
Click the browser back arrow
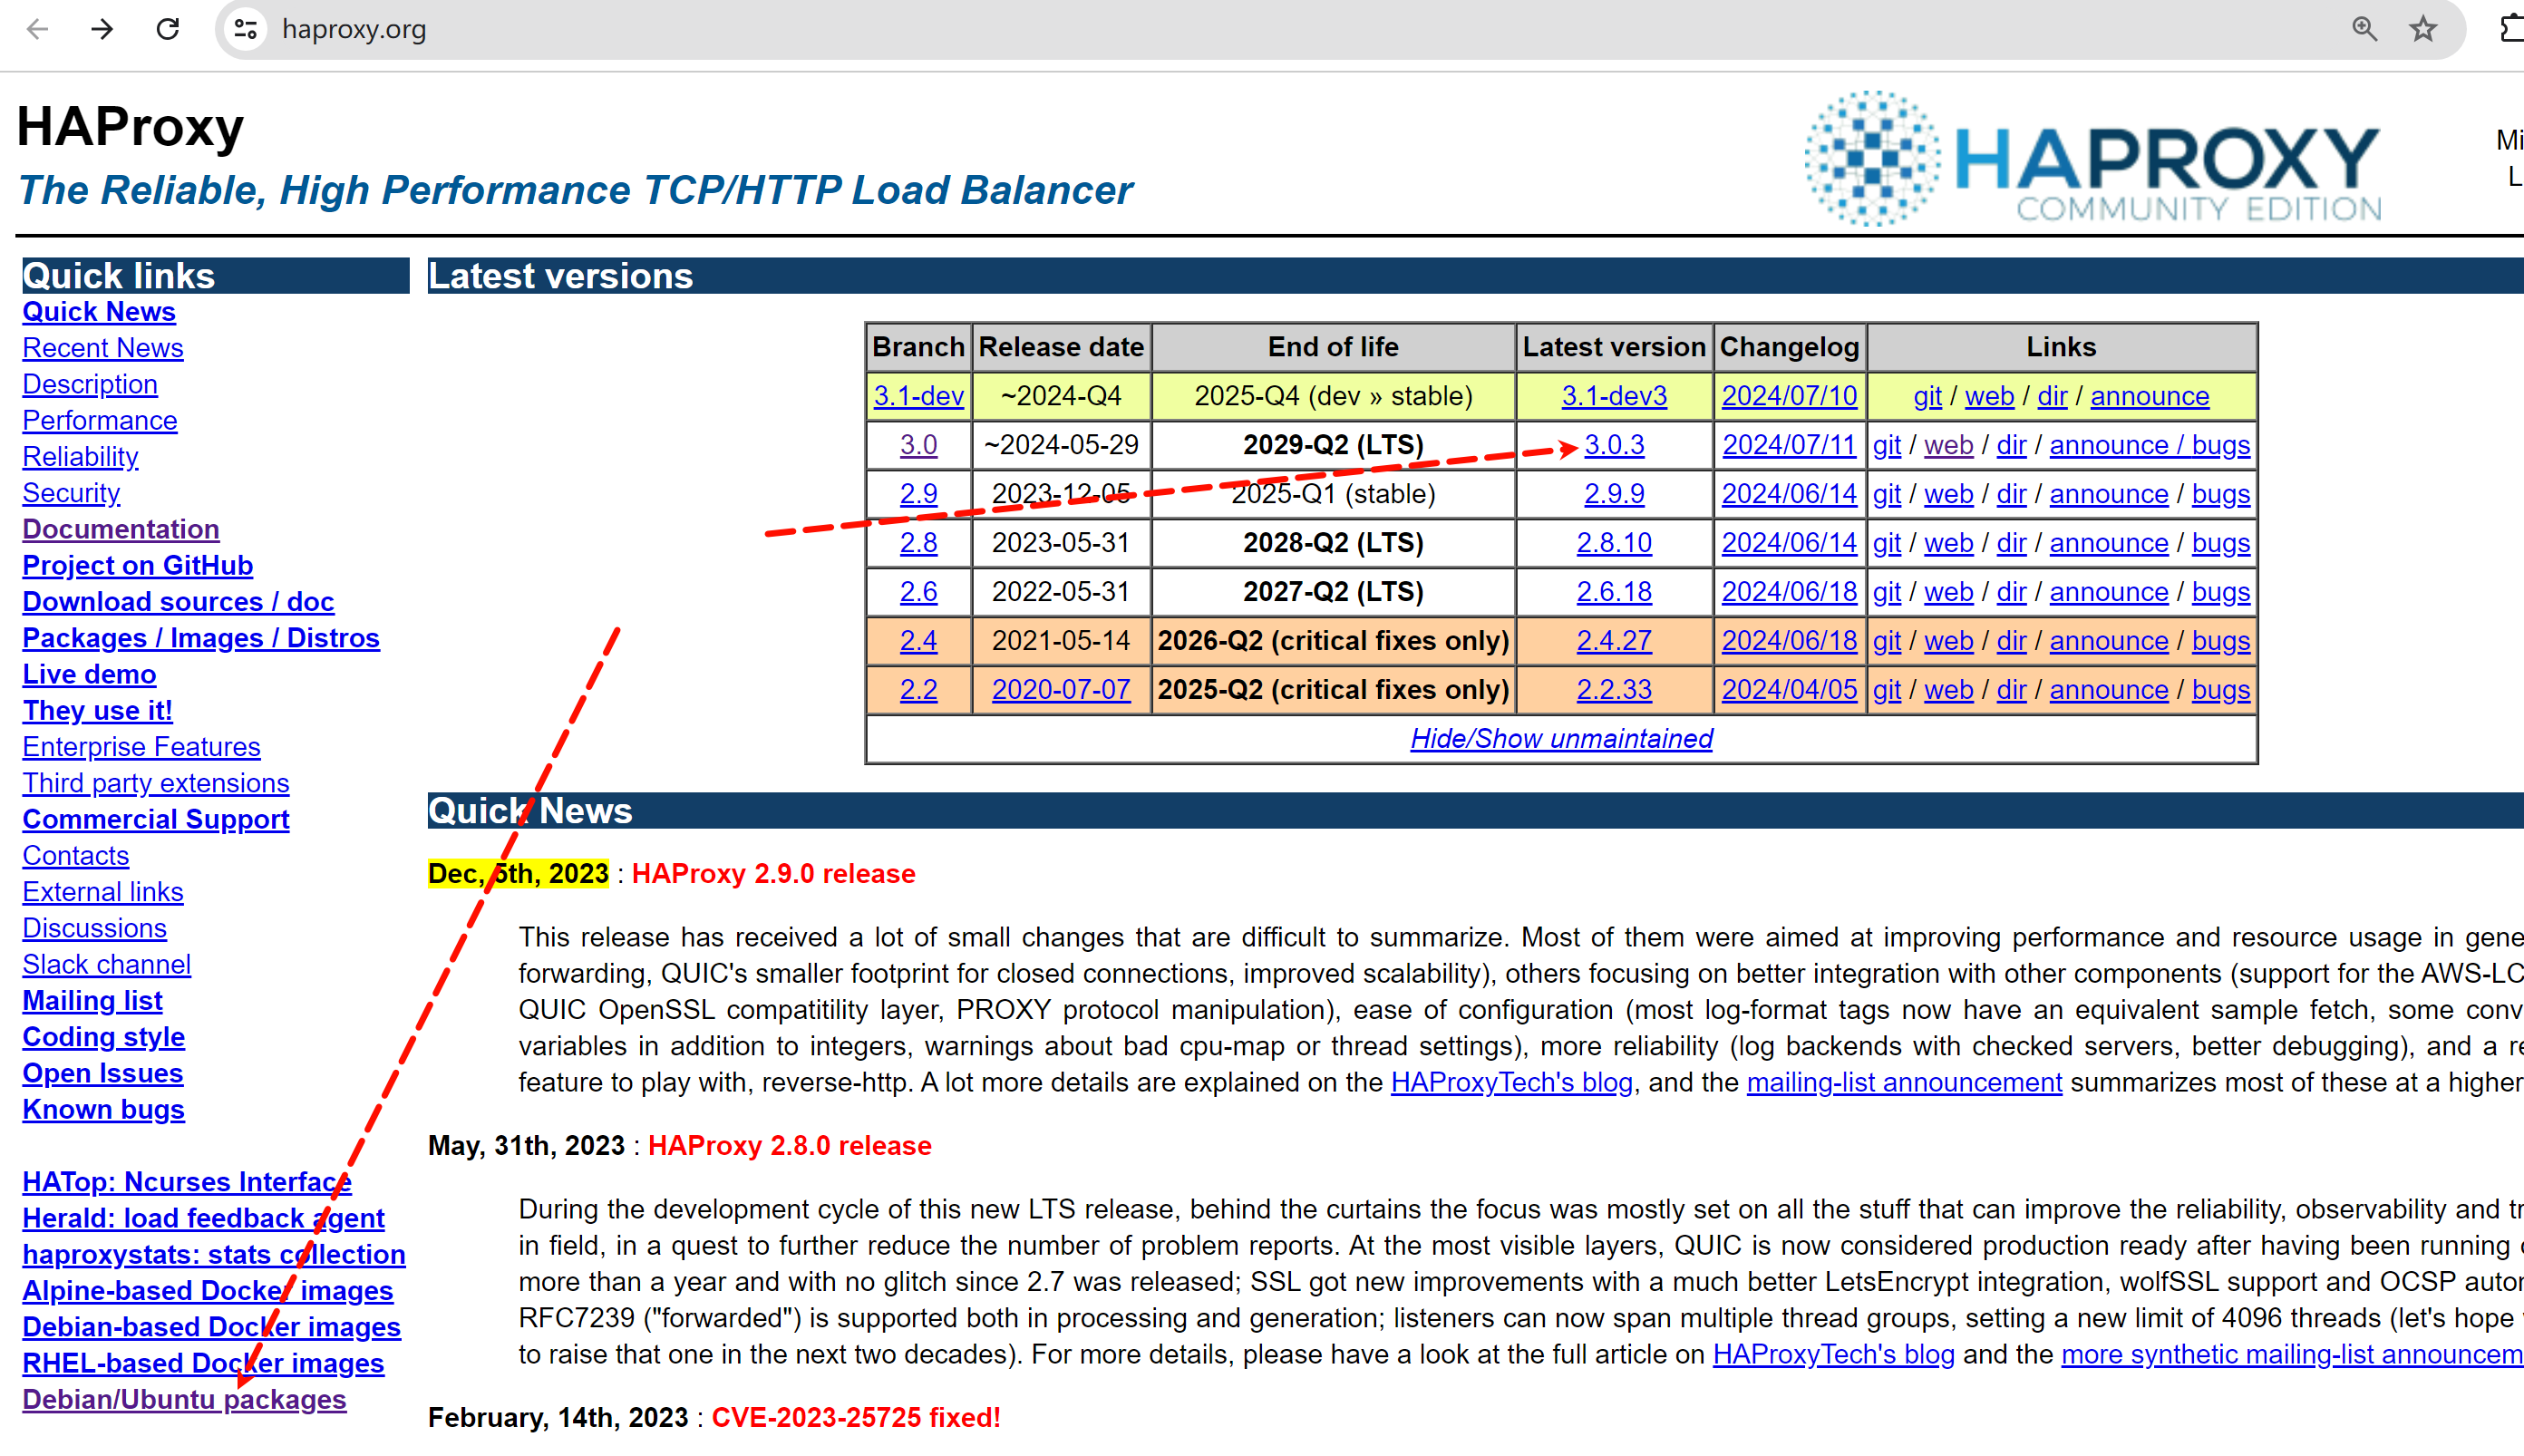38,29
